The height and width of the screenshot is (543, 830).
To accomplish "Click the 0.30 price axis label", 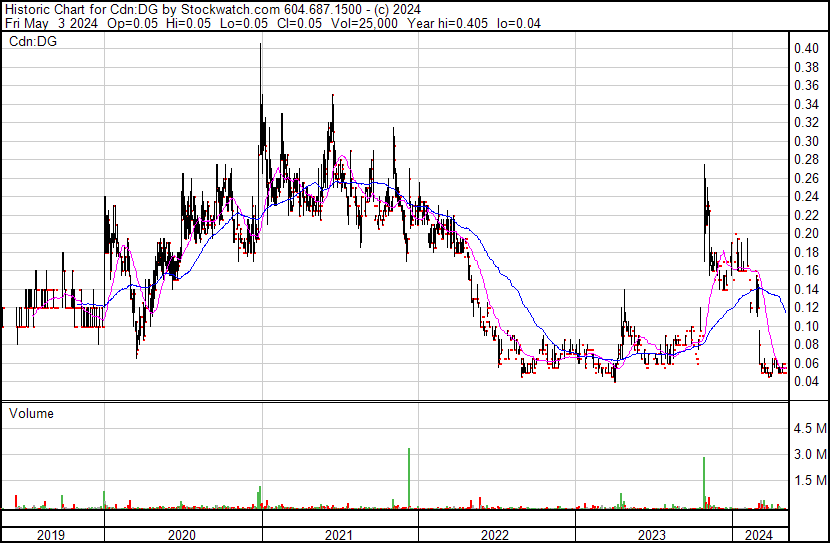I will [806, 141].
